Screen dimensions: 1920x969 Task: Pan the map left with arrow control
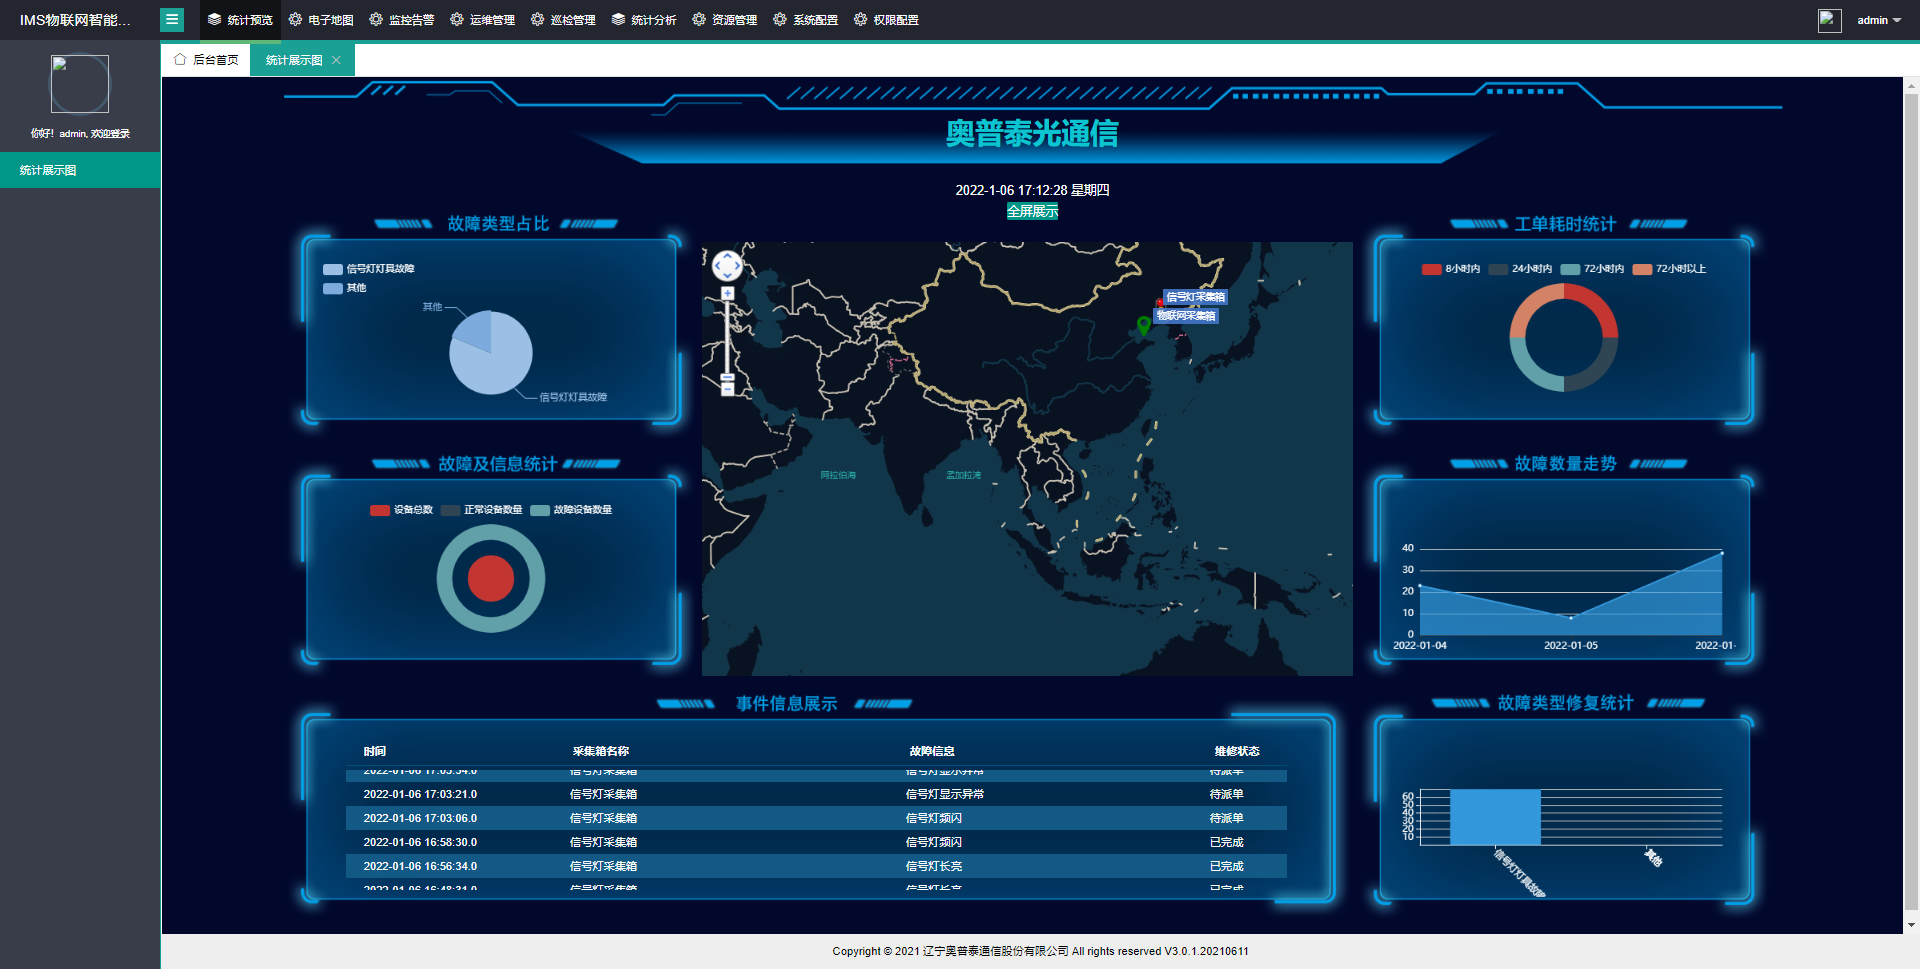pos(718,266)
